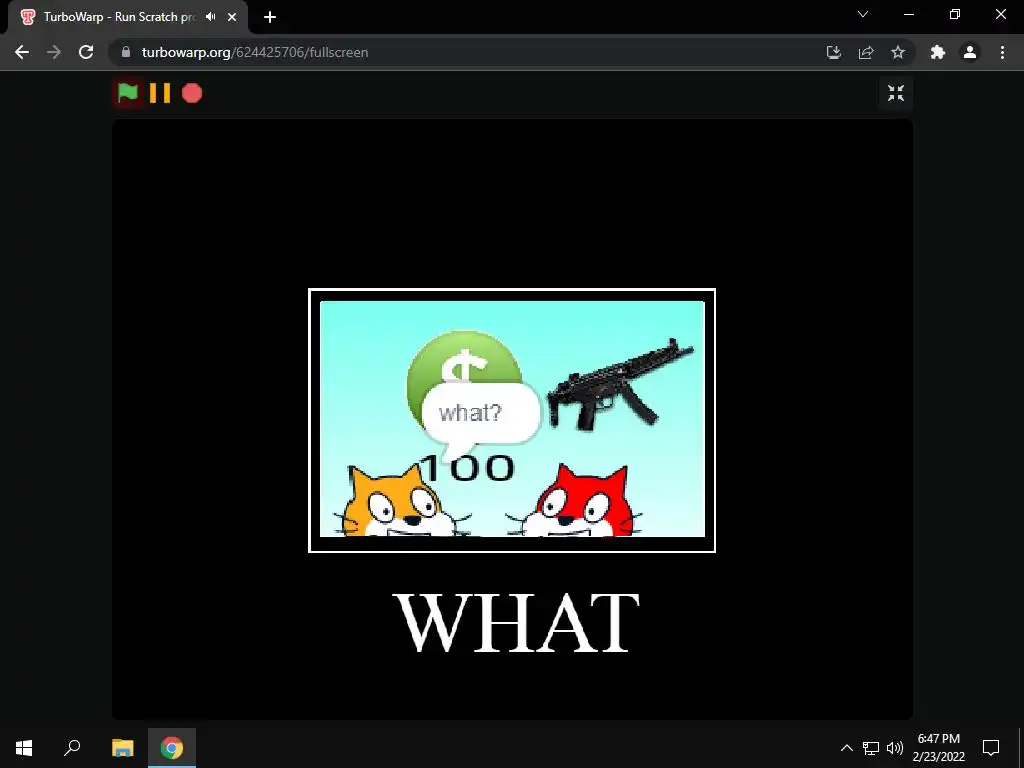Select the TurboWarp browser tab
The width and height of the screenshot is (1024, 768).
click(x=121, y=17)
